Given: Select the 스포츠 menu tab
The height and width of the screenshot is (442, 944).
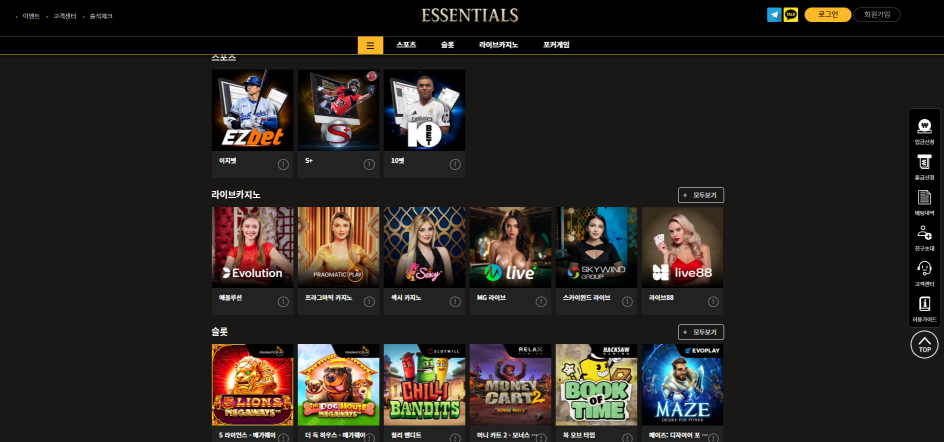Looking at the screenshot, I should coord(406,45).
